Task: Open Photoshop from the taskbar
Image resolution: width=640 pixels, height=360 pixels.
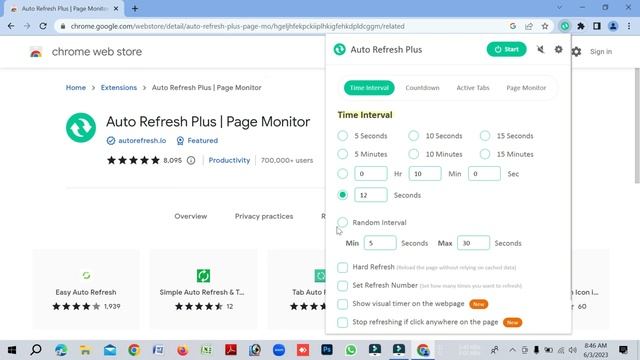Action: [327, 350]
